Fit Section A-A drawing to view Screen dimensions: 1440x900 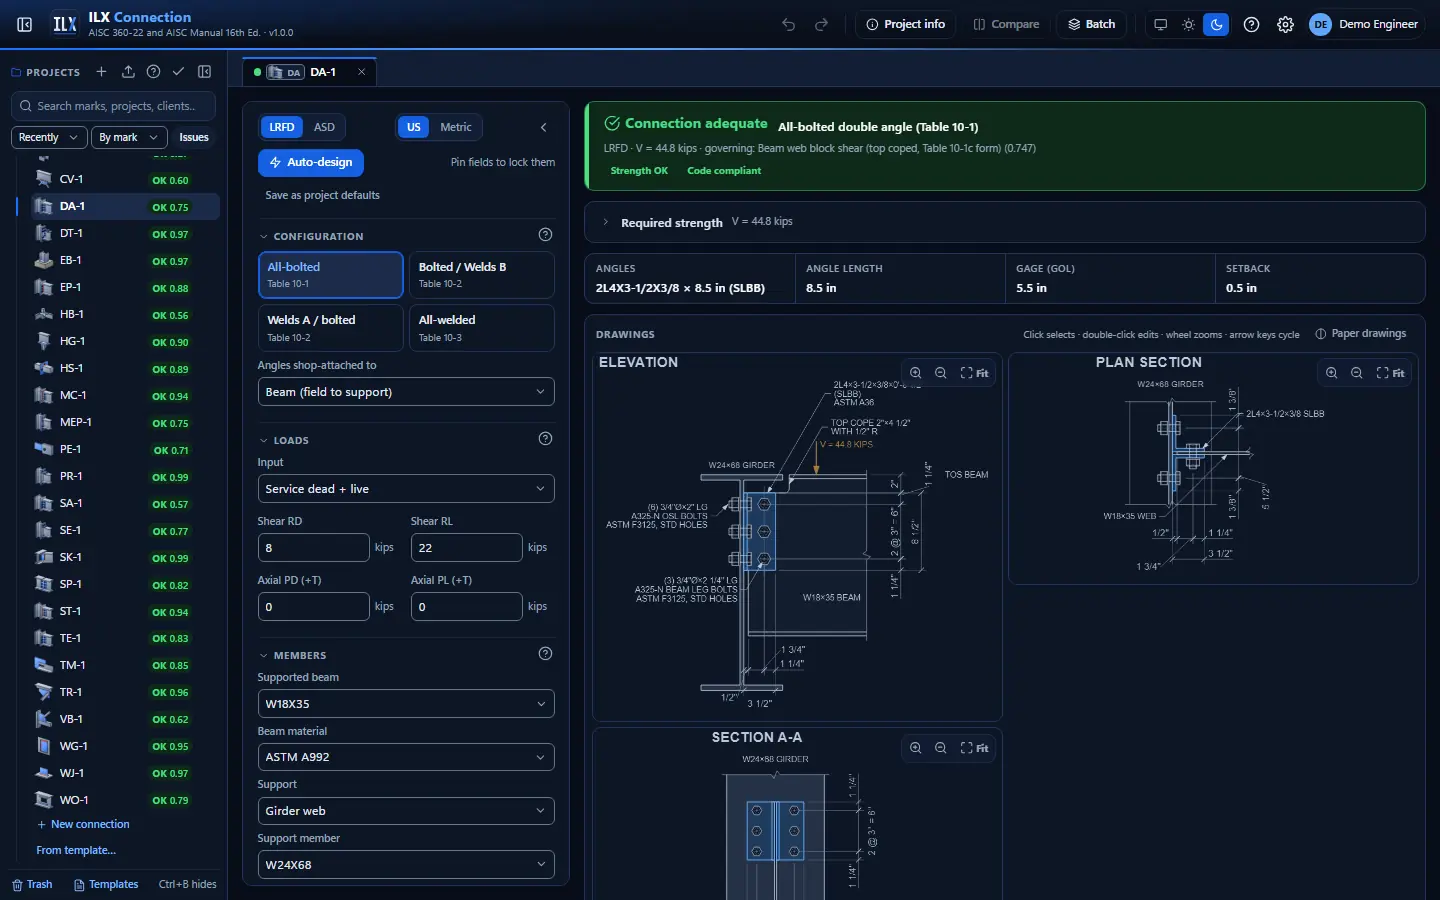coord(974,748)
